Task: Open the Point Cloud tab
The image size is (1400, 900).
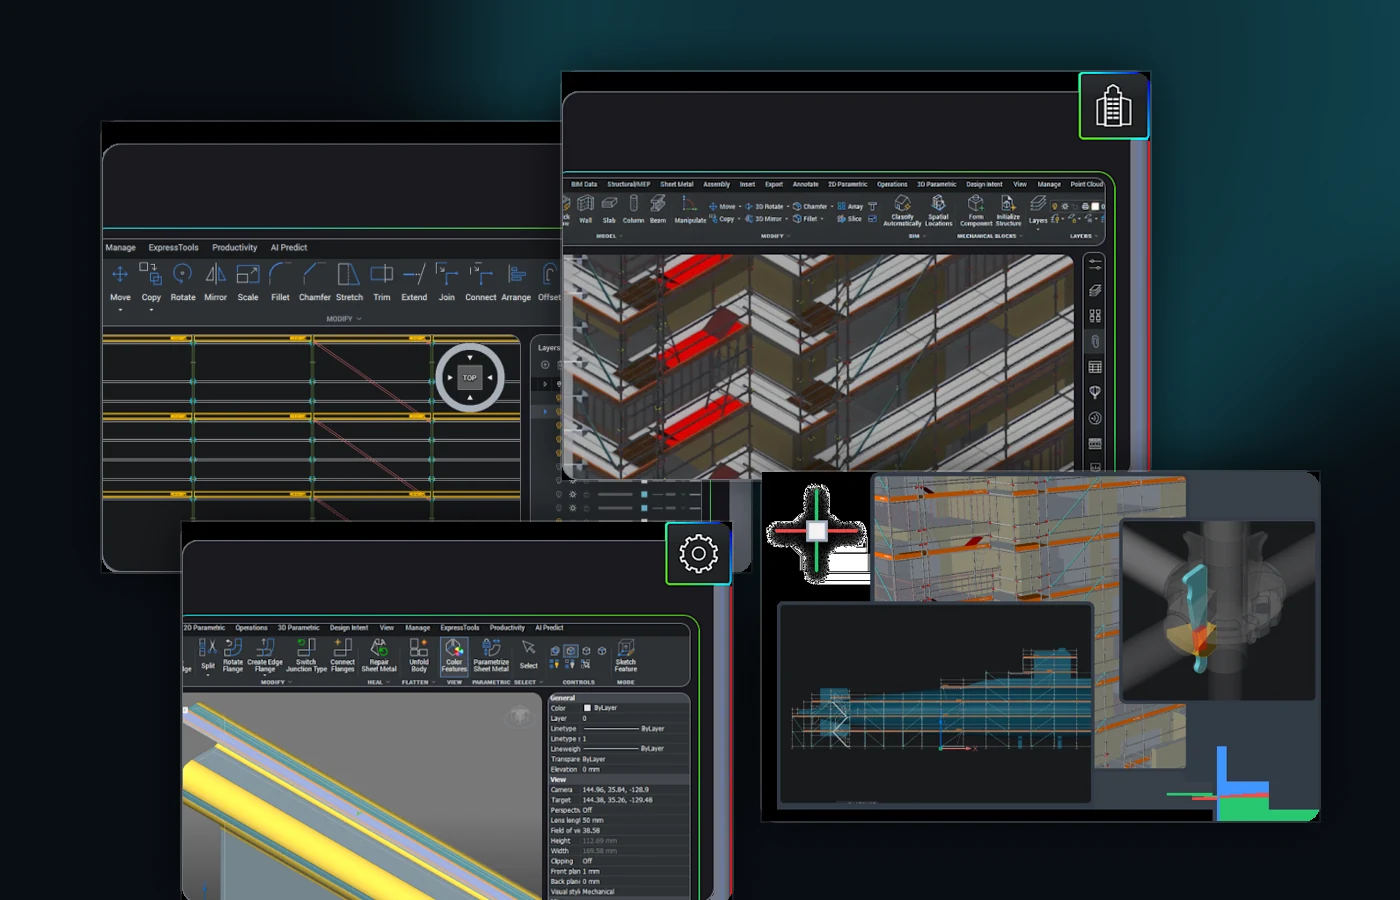Action: (x=1087, y=184)
